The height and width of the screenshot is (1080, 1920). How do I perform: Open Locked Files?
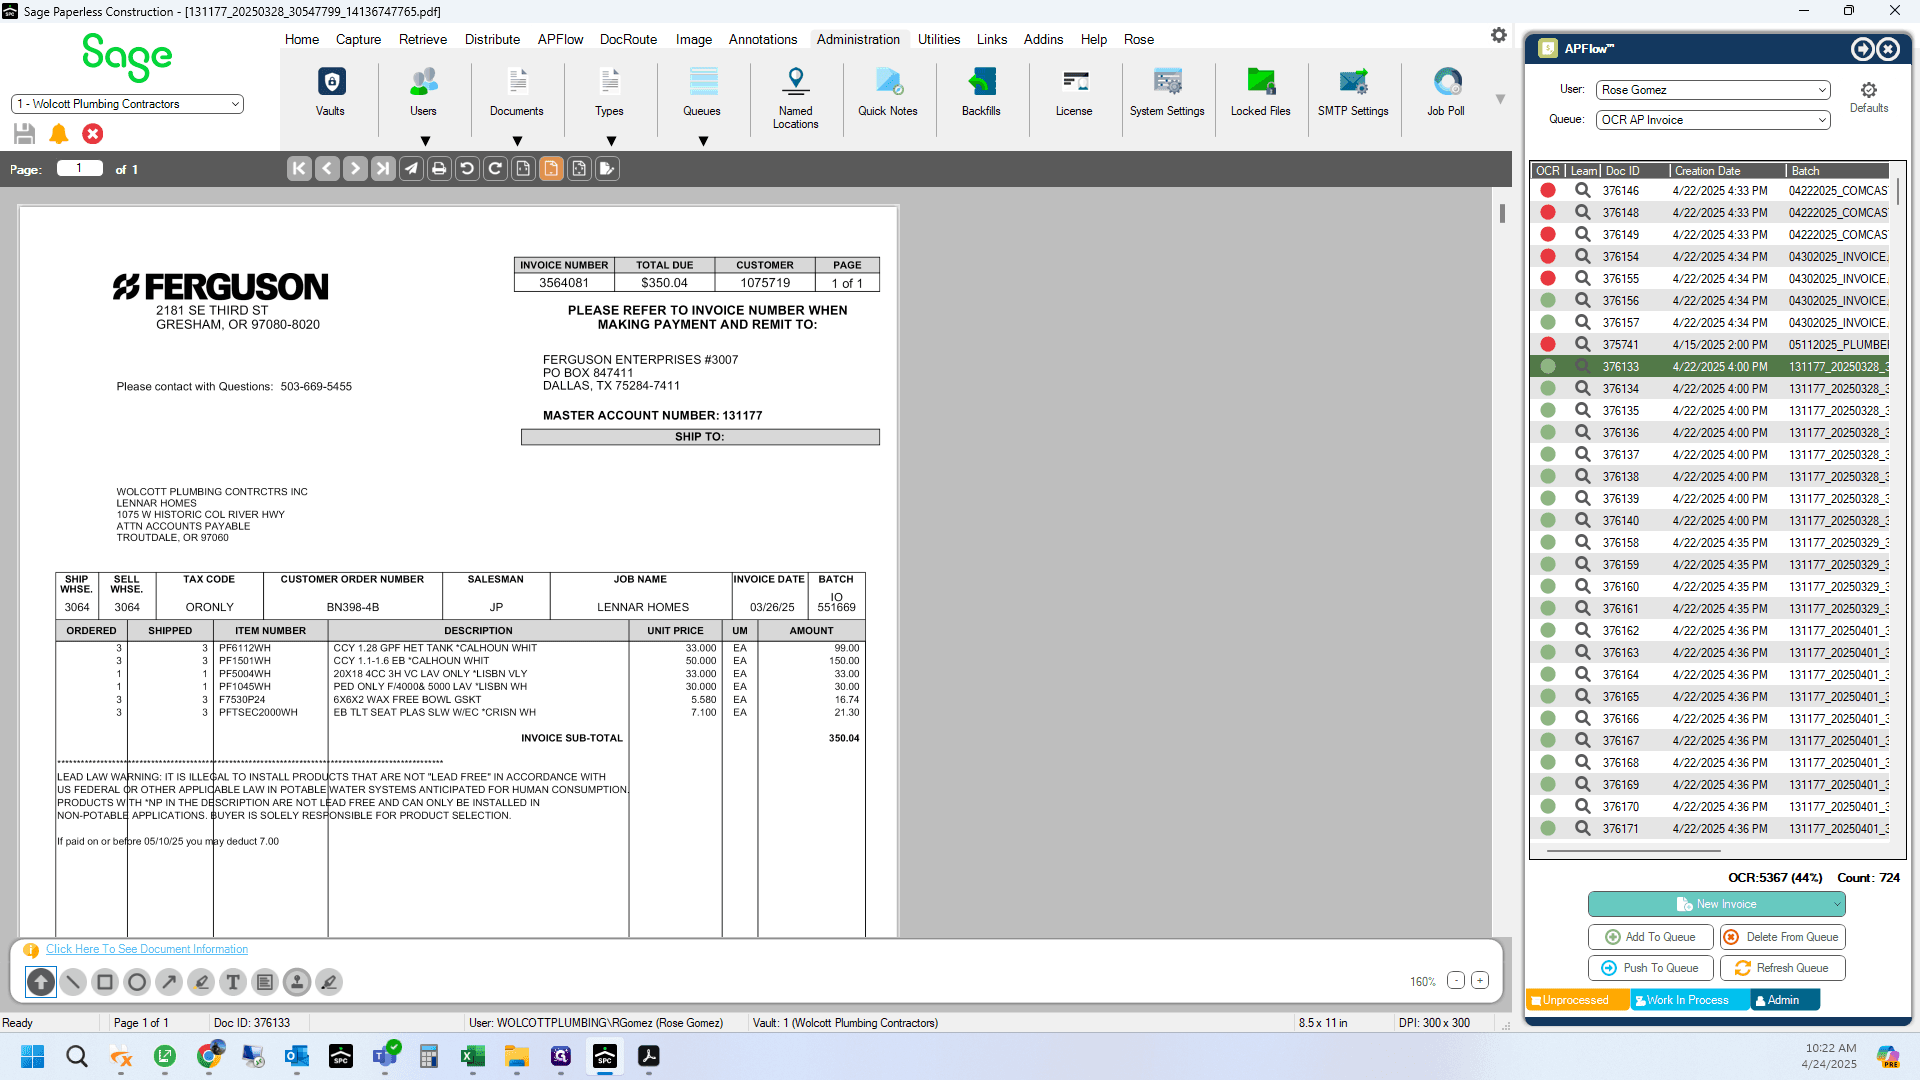[1260, 92]
